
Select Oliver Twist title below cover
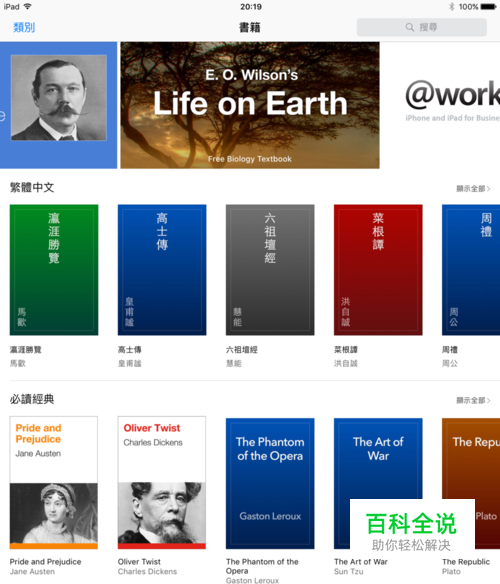pos(139,562)
